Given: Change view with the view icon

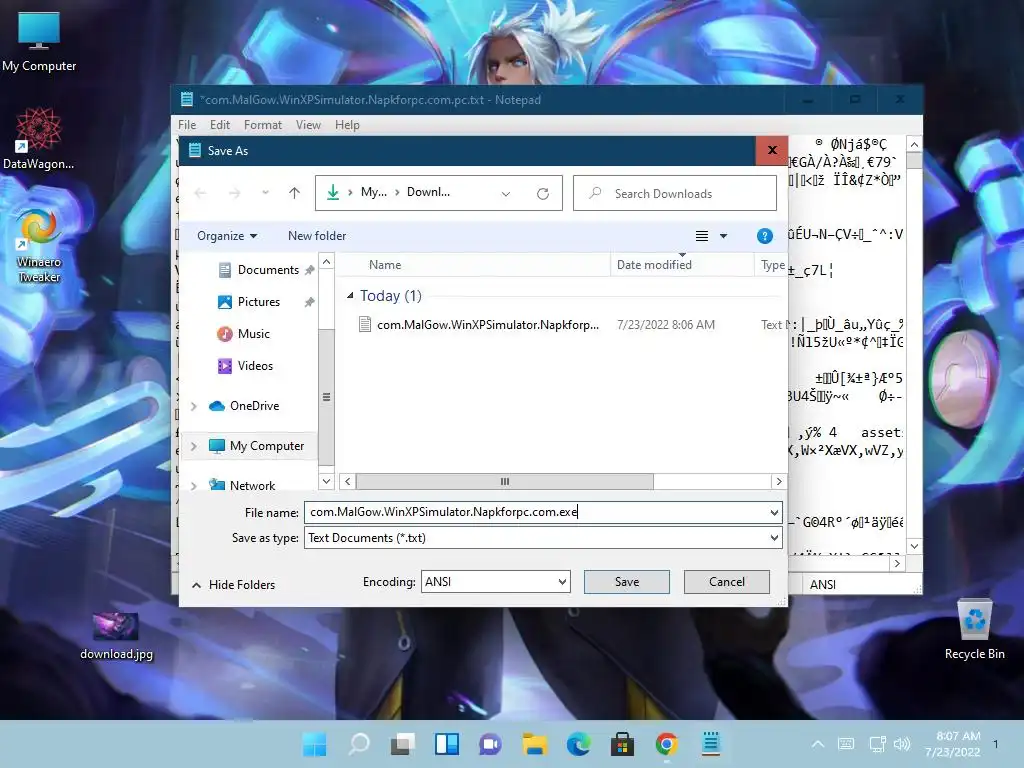Looking at the screenshot, I should pos(702,236).
